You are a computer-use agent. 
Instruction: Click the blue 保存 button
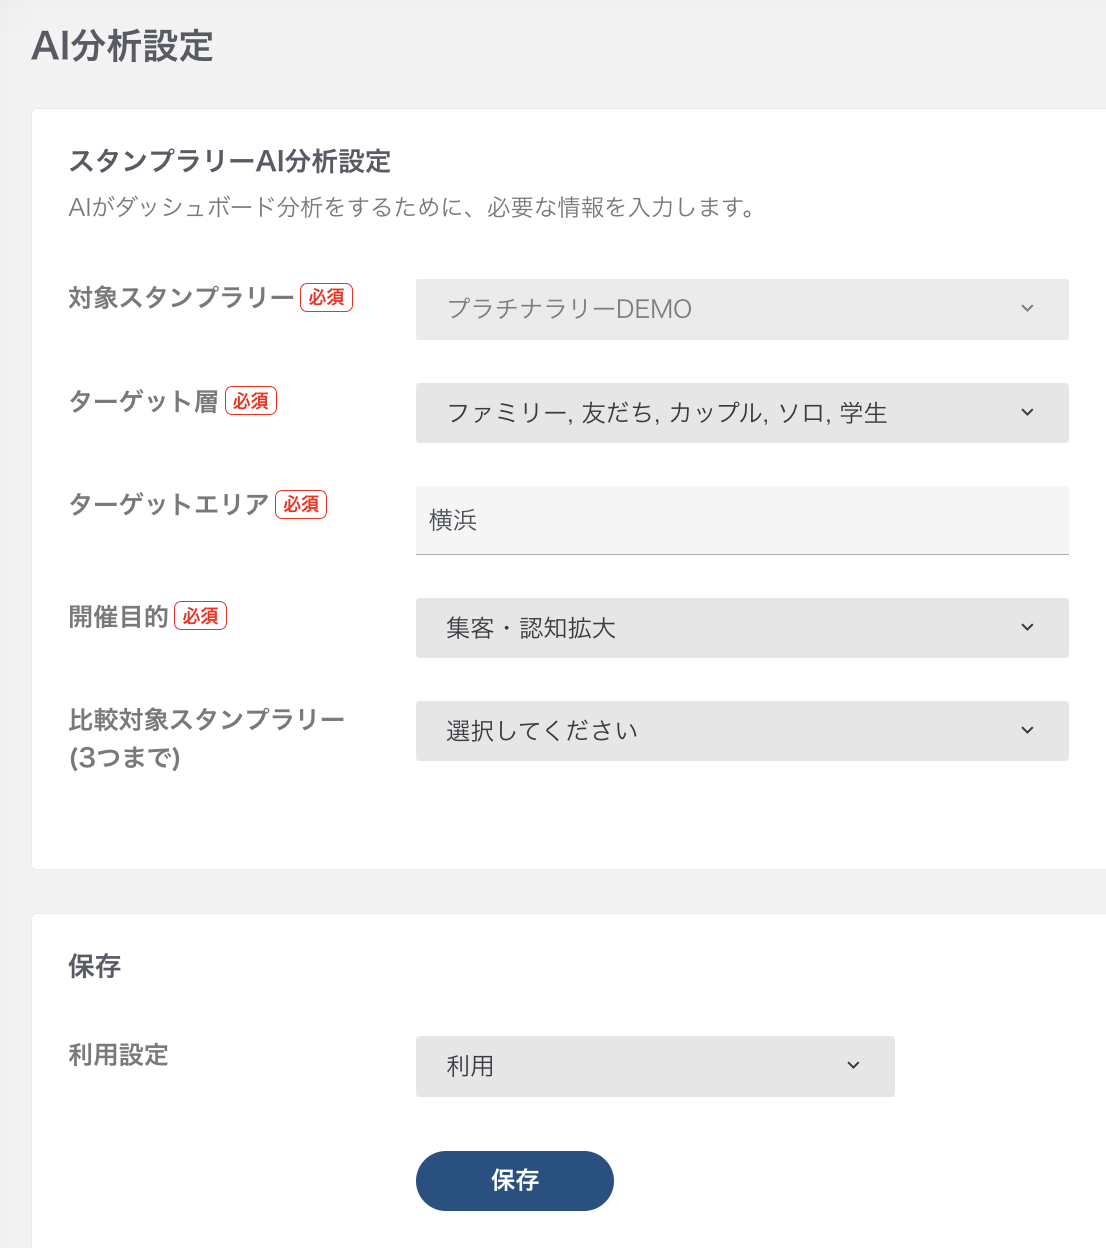(515, 1181)
